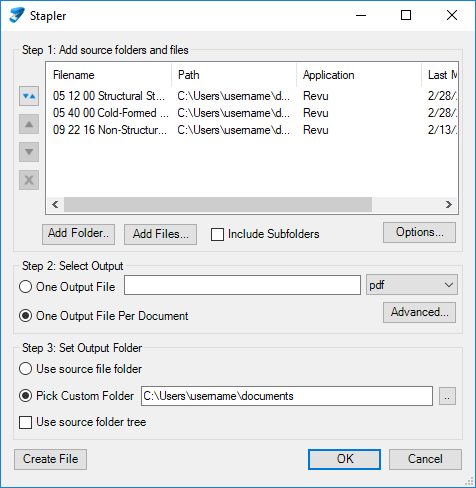This screenshot has width=476, height=488.
Task: Select One Output File radio button
Action: (x=26, y=287)
